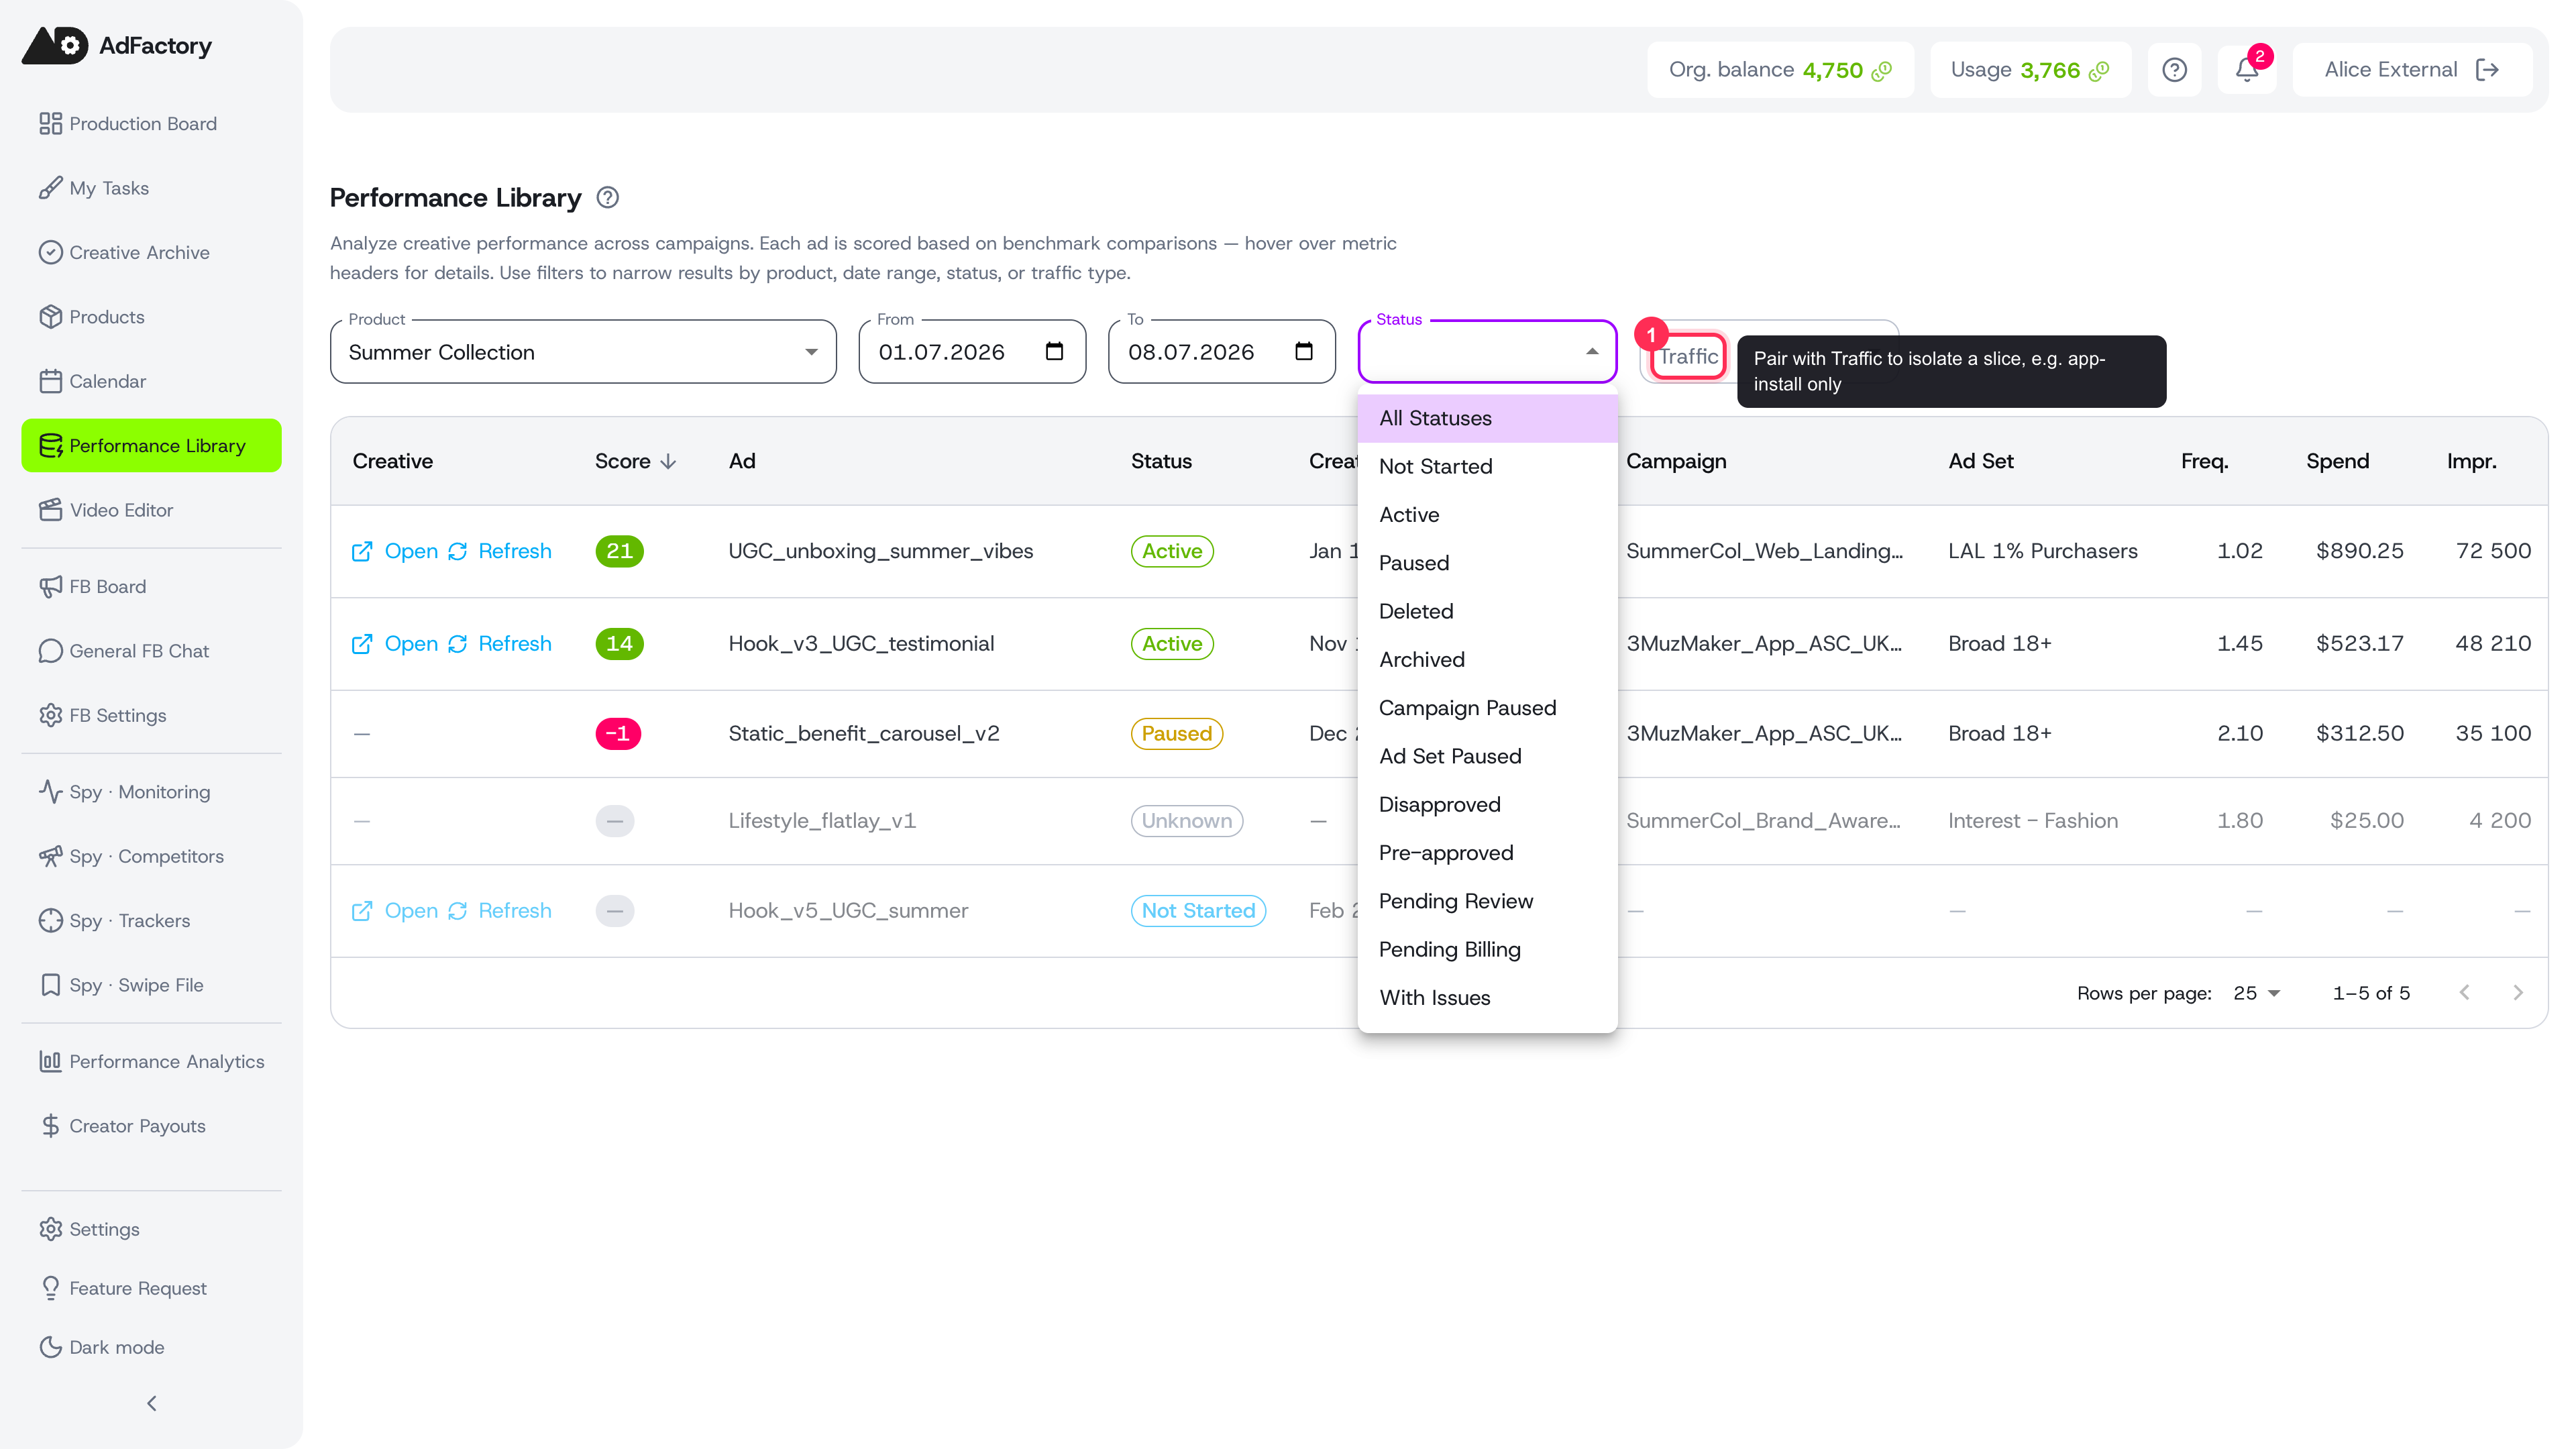Open Products in sidebar

tap(151, 317)
